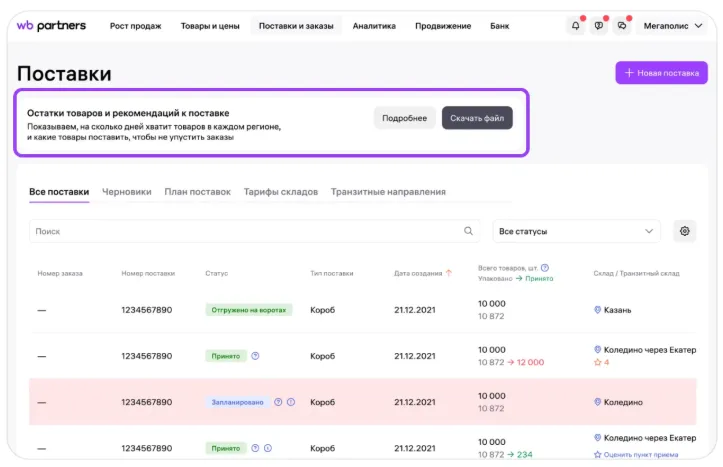Open the notifications bell icon
This screenshot has width=723, height=467.
[x=576, y=26]
